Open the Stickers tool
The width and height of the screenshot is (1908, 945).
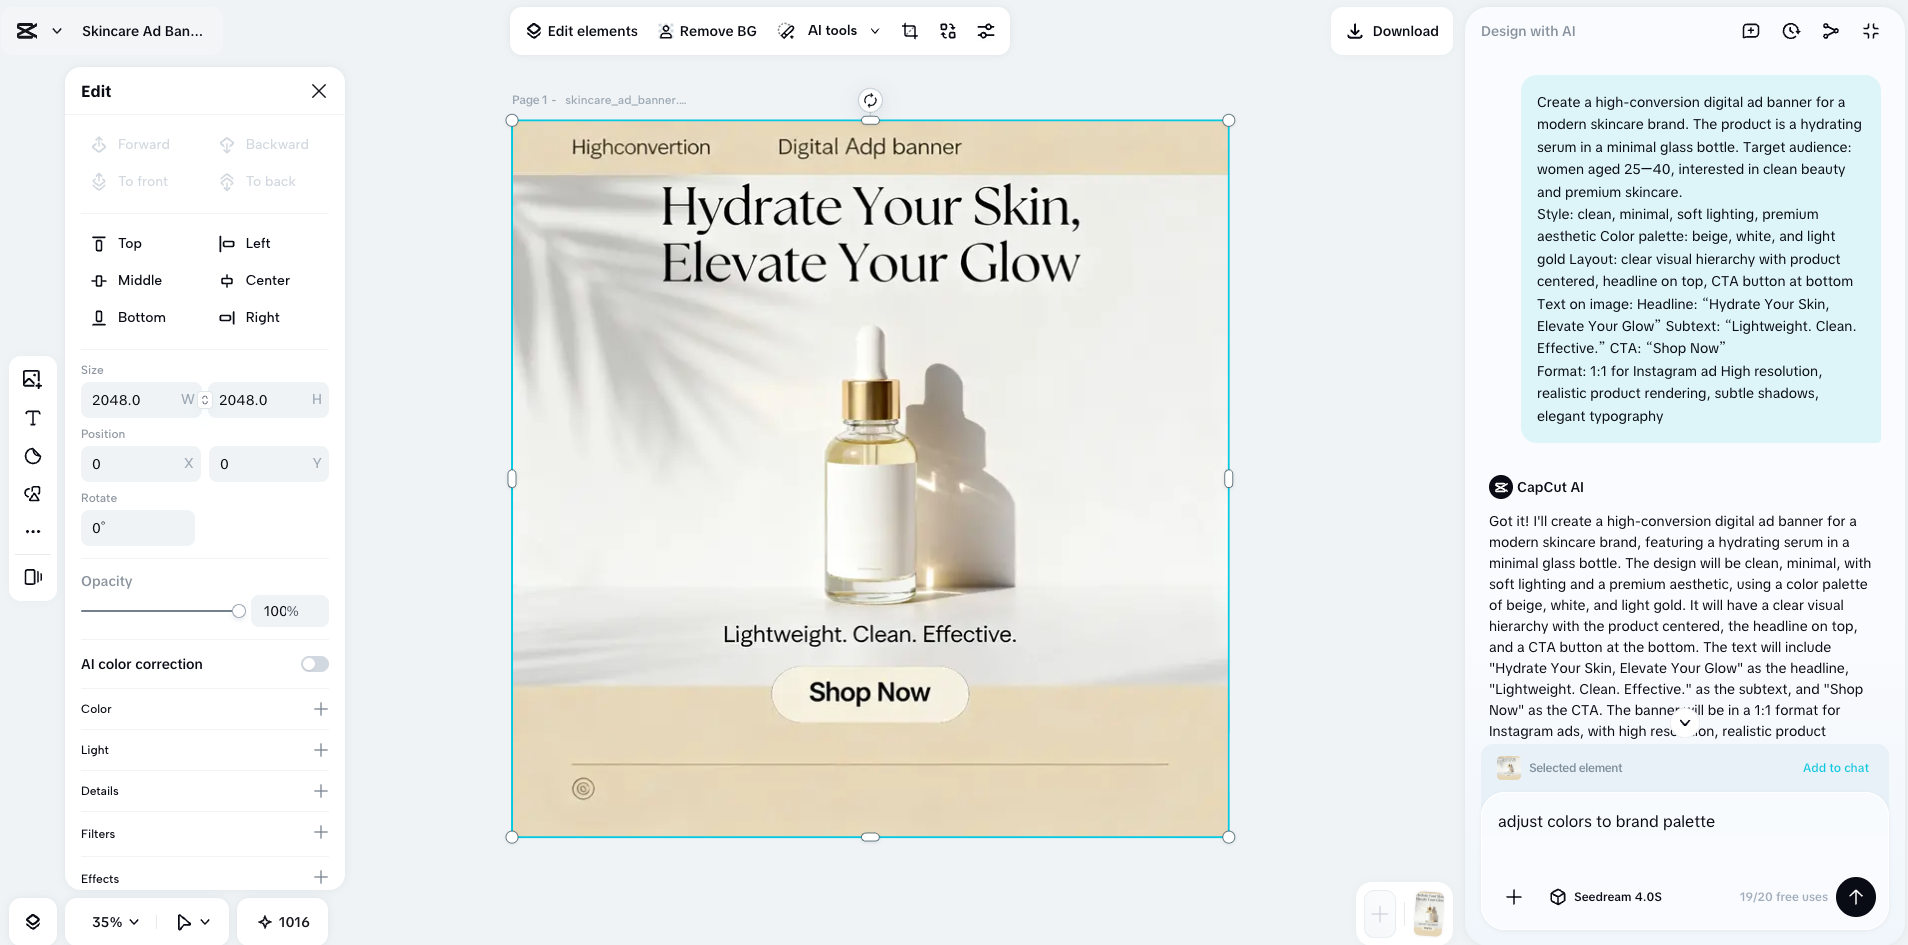click(x=32, y=456)
